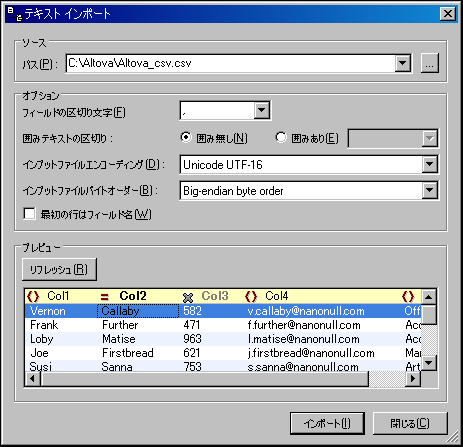The height and width of the screenshot is (447, 463).
Task: Open the path history dropdown
Action: (x=403, y=63)
